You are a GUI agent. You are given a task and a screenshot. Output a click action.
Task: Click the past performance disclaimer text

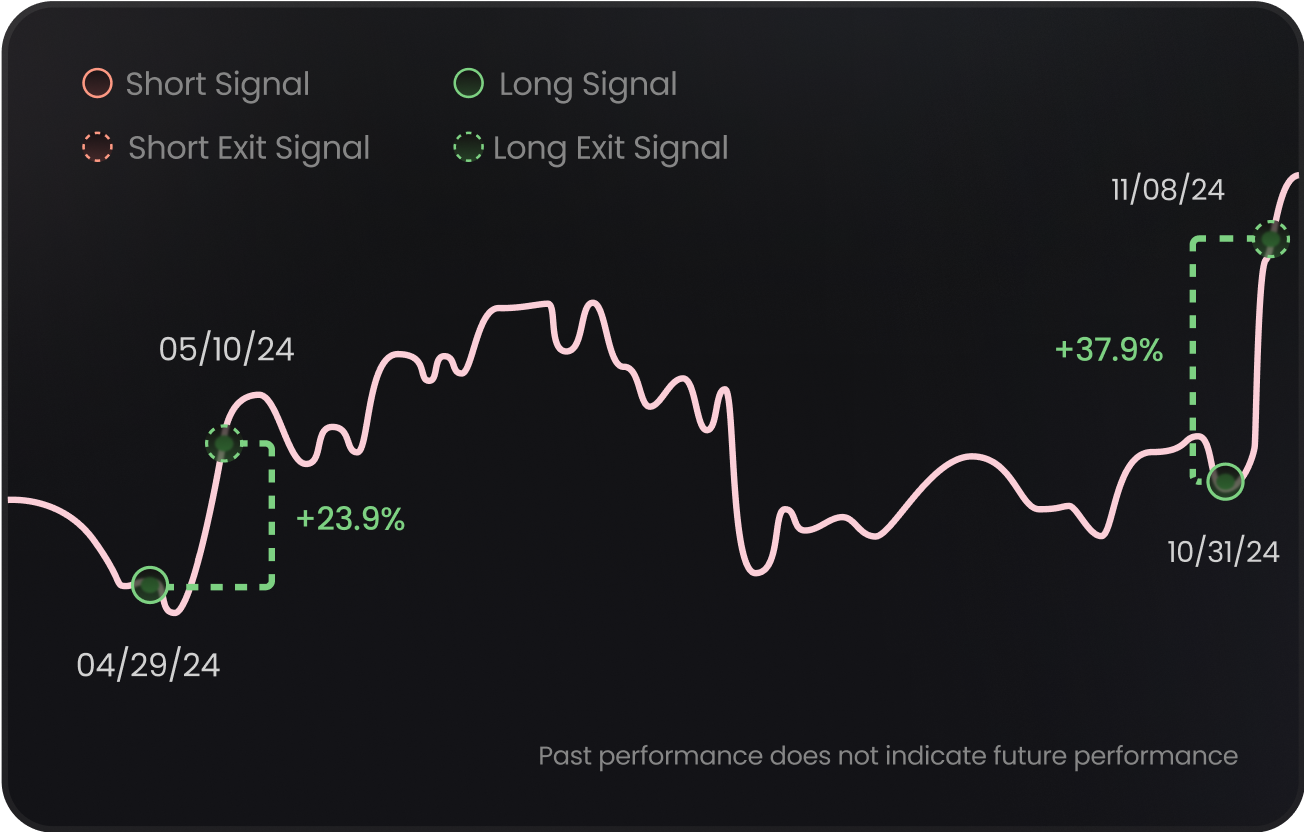pyautogui.click(x=888, y=755)
